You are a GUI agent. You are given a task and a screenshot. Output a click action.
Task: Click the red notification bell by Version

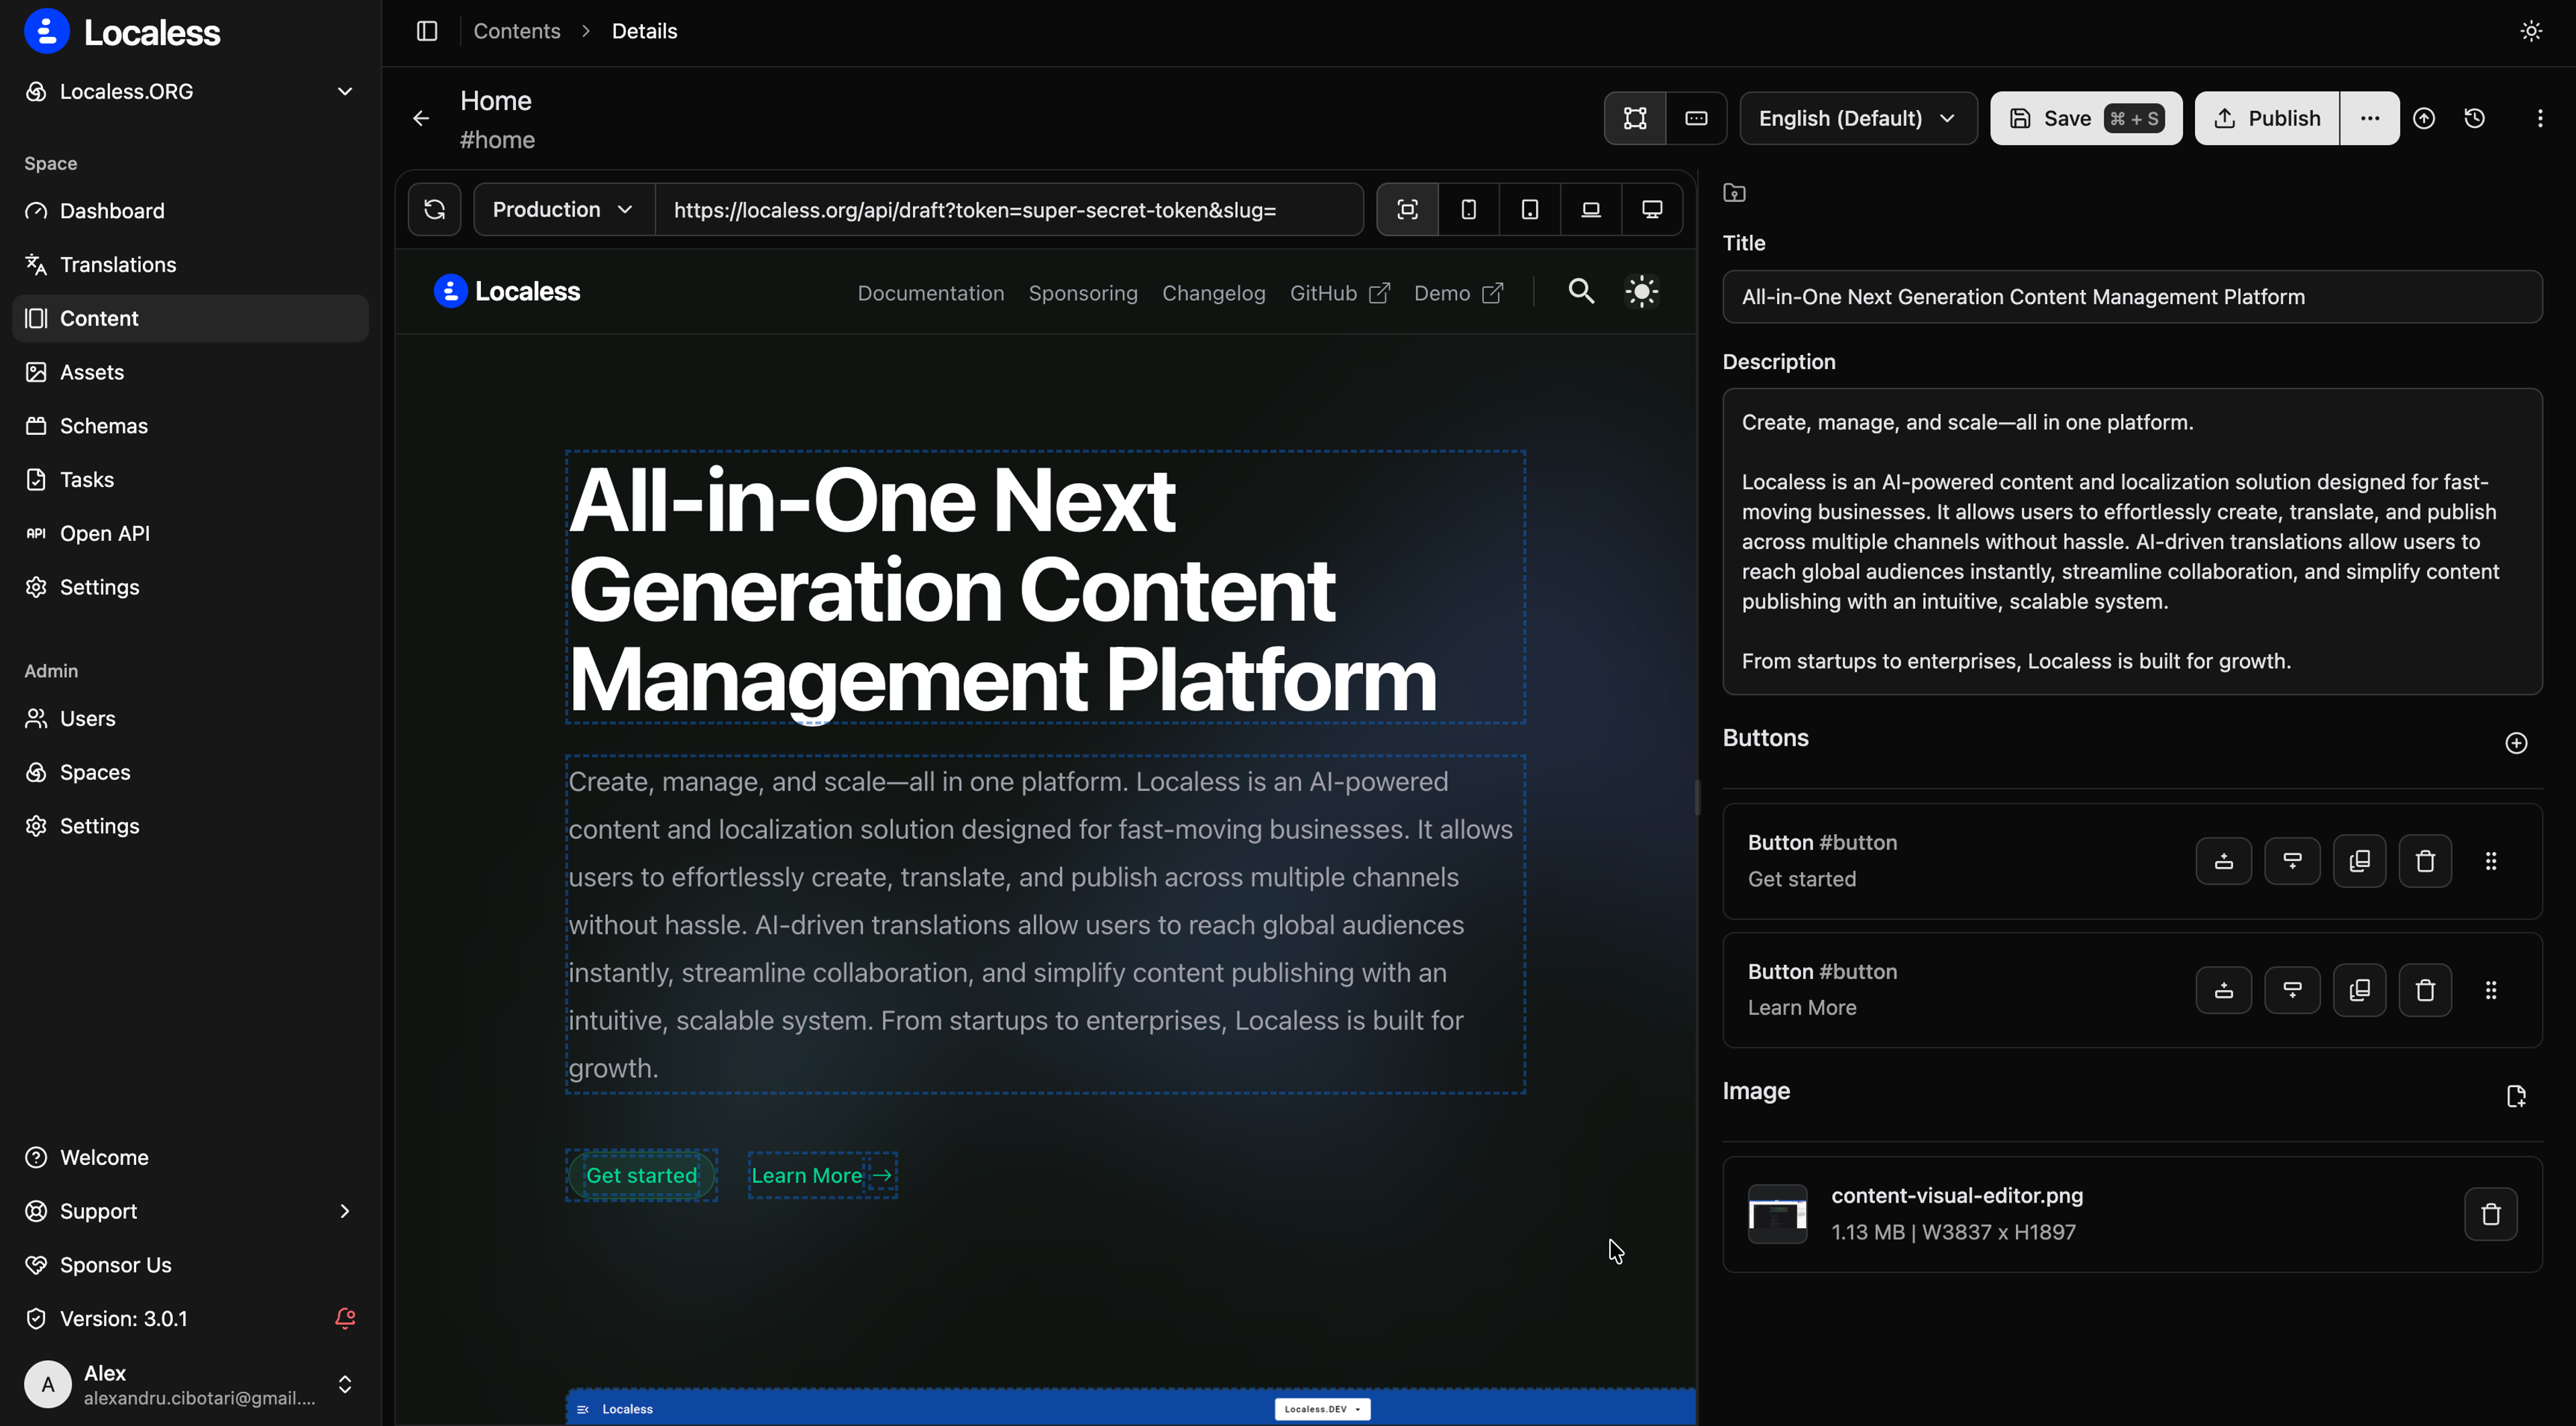(345, 1318)
